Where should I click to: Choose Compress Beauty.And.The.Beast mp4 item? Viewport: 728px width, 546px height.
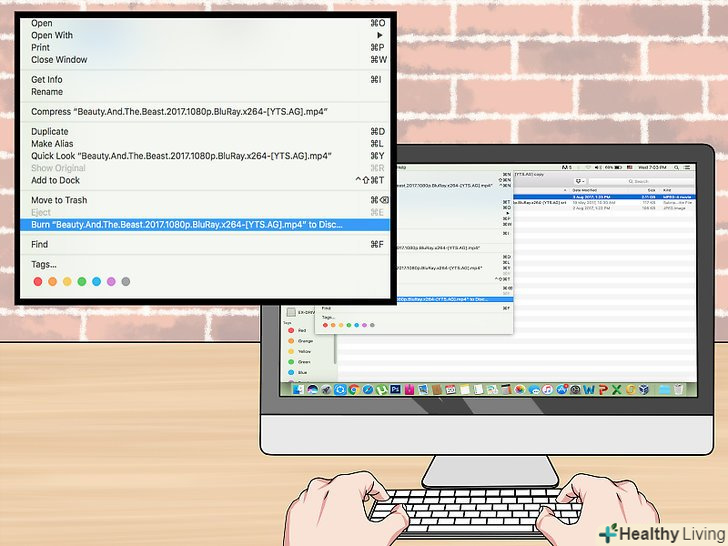click(x=205, y=112)
